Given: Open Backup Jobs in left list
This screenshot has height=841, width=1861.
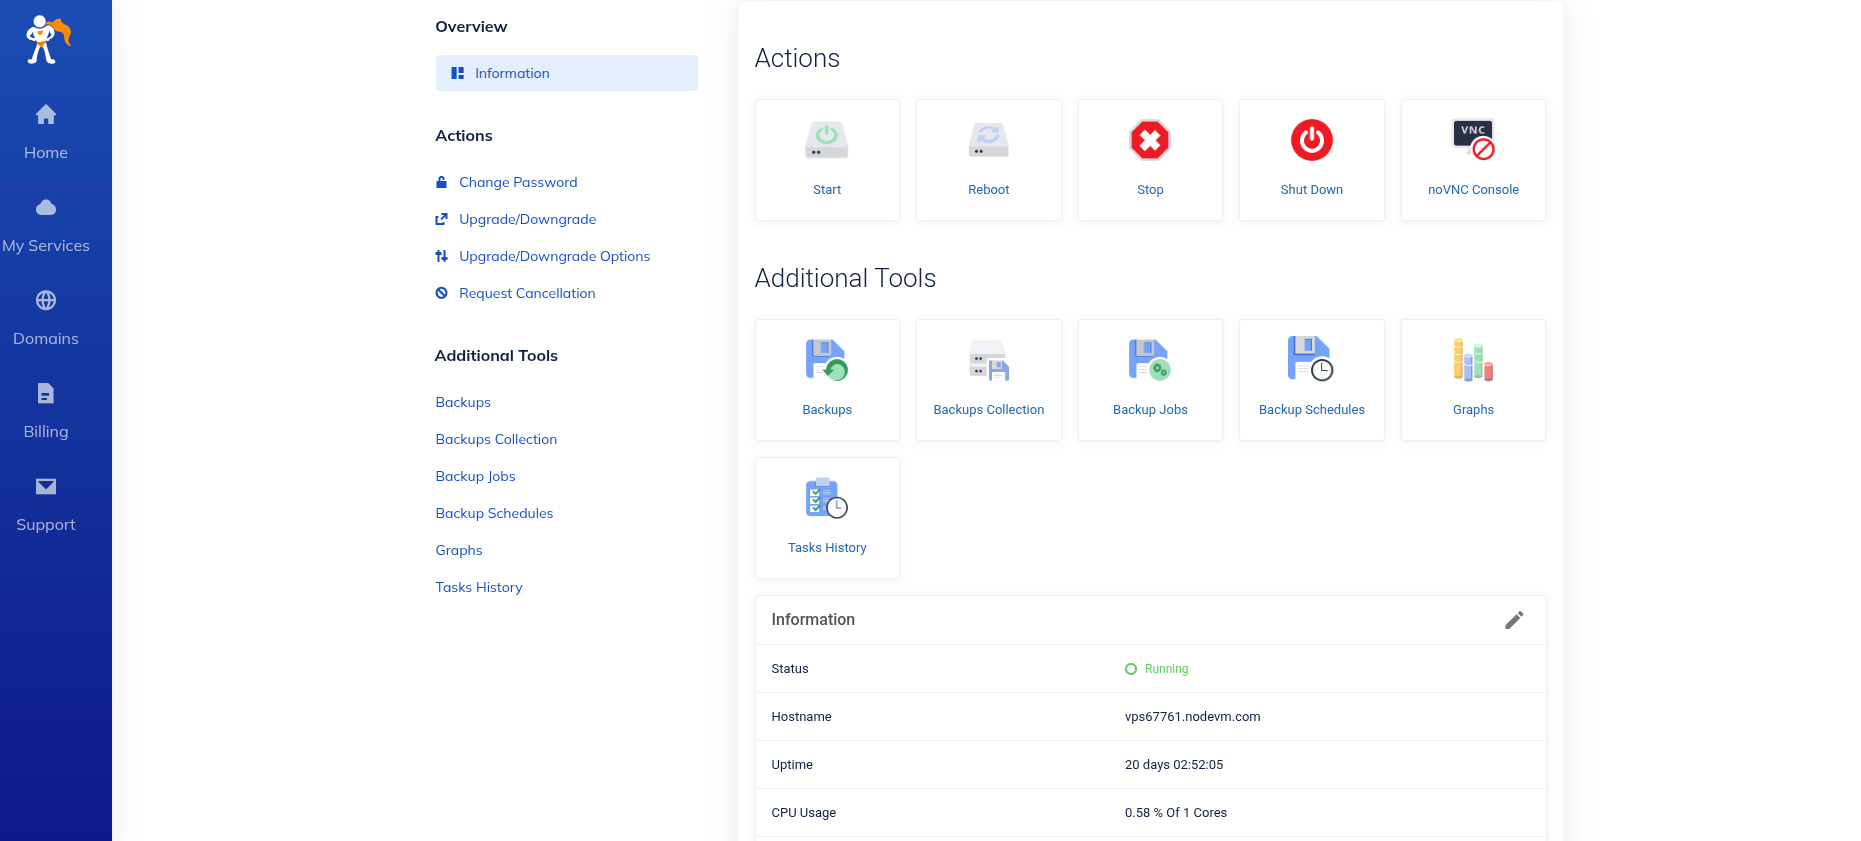Looking at the screenshot, I should pos(475,476).
